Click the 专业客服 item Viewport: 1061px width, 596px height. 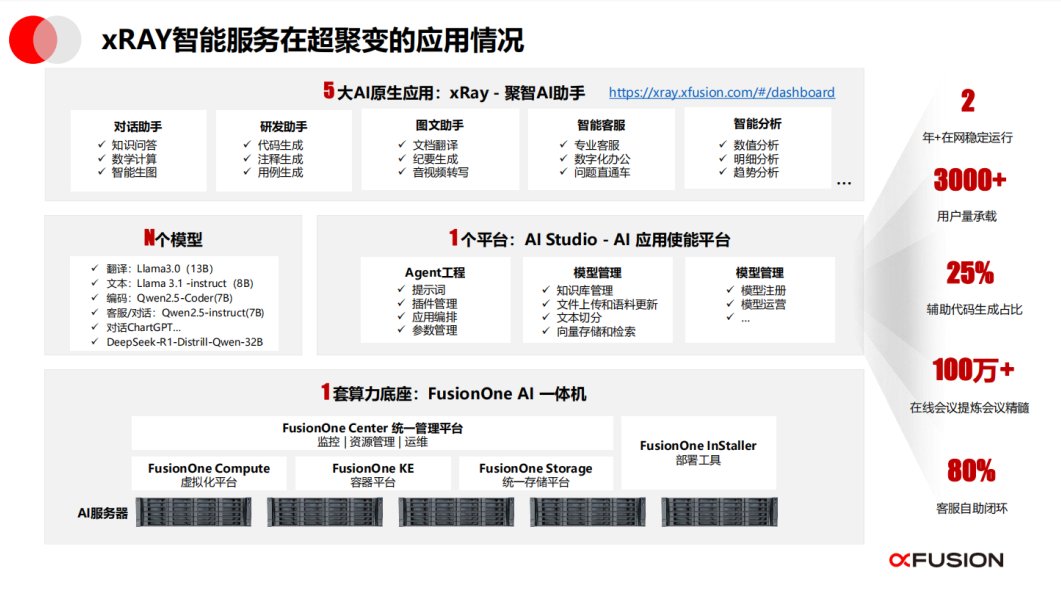pyautogui.click(x=597, y=145)
